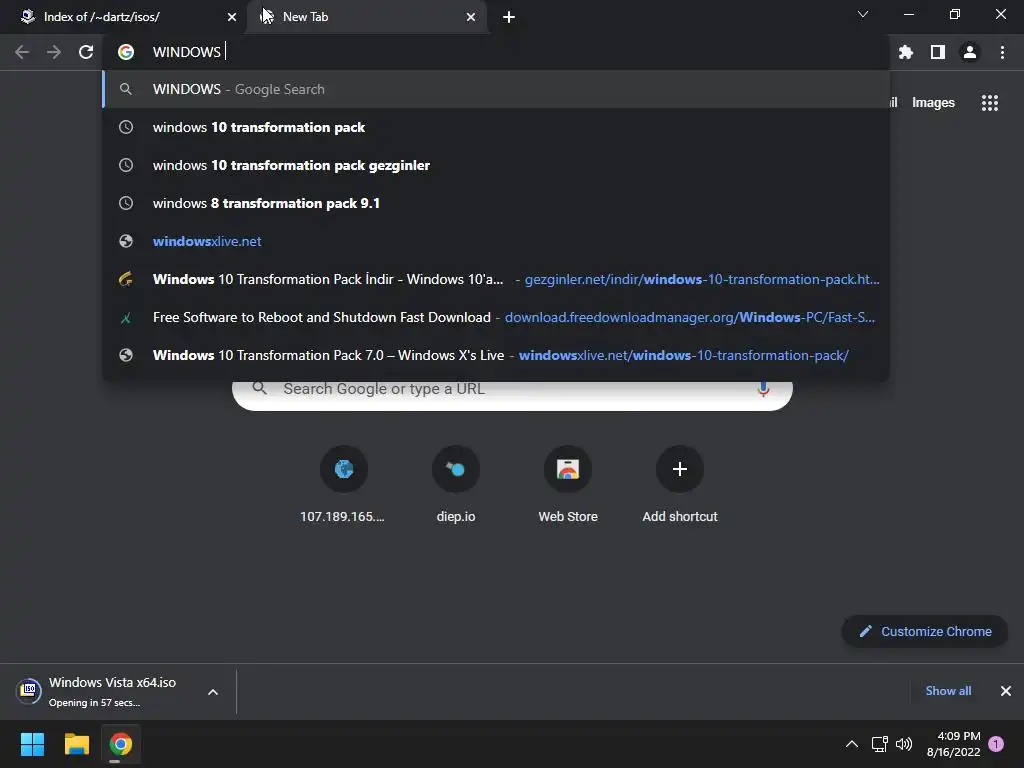Screen dimensions: 1024x768
Task: Open the tab search chevron
Action: click(x=863, y=14)
